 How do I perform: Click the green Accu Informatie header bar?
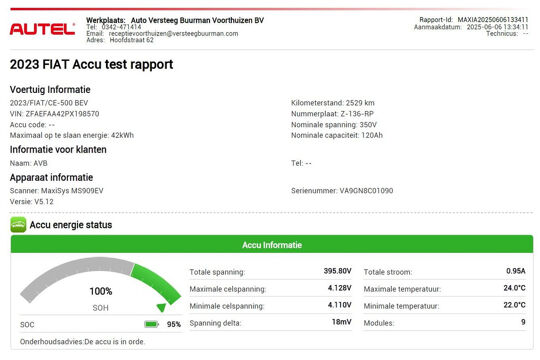[x=272, y=245]
